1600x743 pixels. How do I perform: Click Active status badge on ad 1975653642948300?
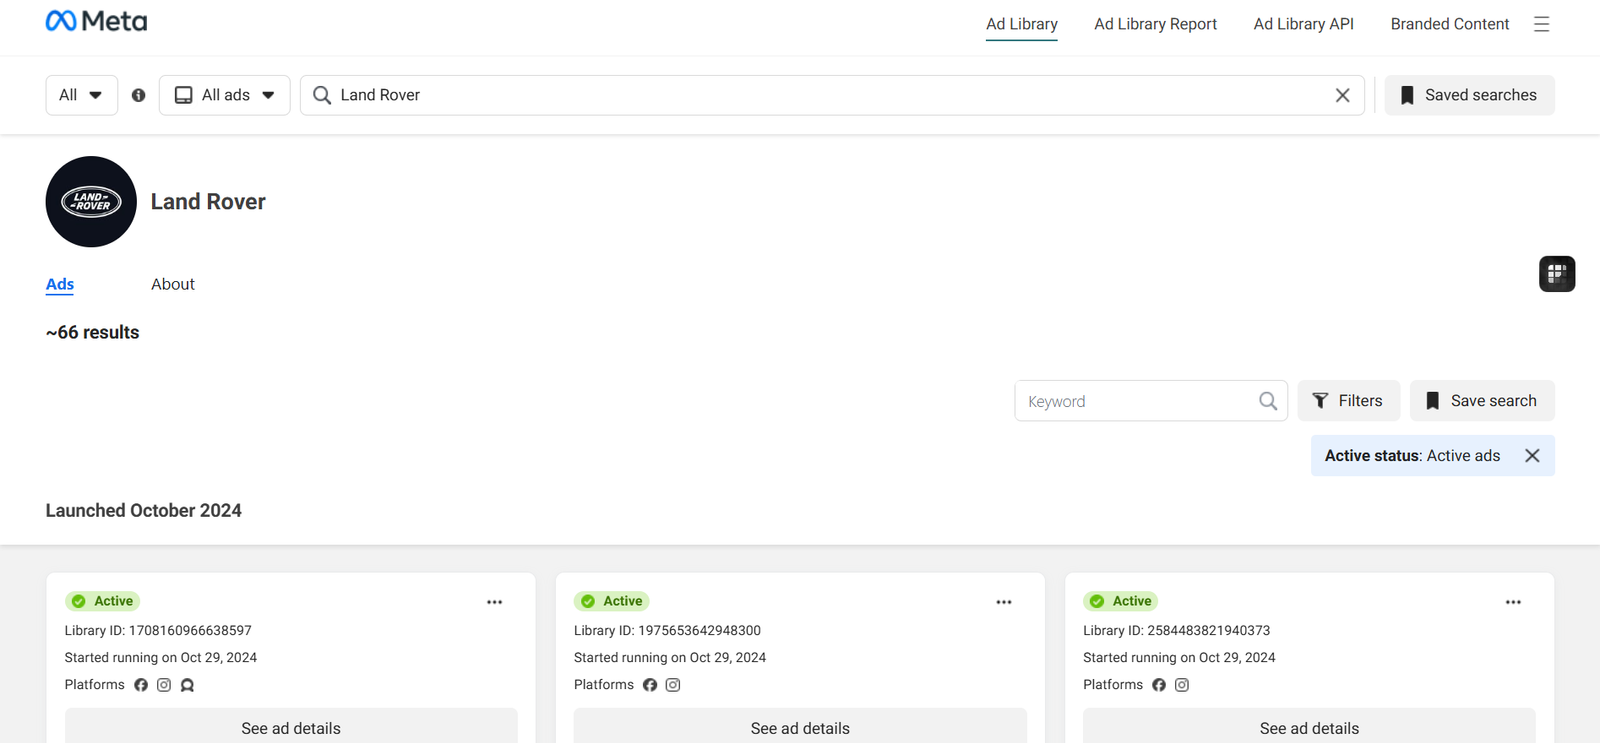[x=612, y=601]
